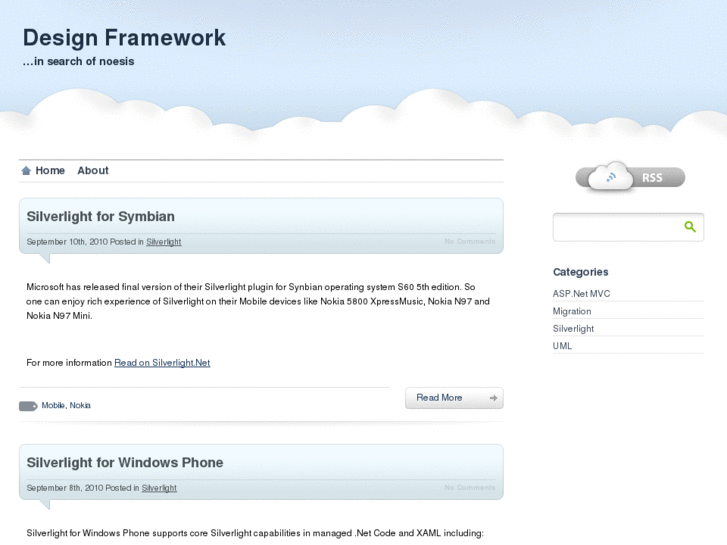Click the Nokia tag link
The height and width of the screenshot is (545, 727).
(x=80, y=405)
